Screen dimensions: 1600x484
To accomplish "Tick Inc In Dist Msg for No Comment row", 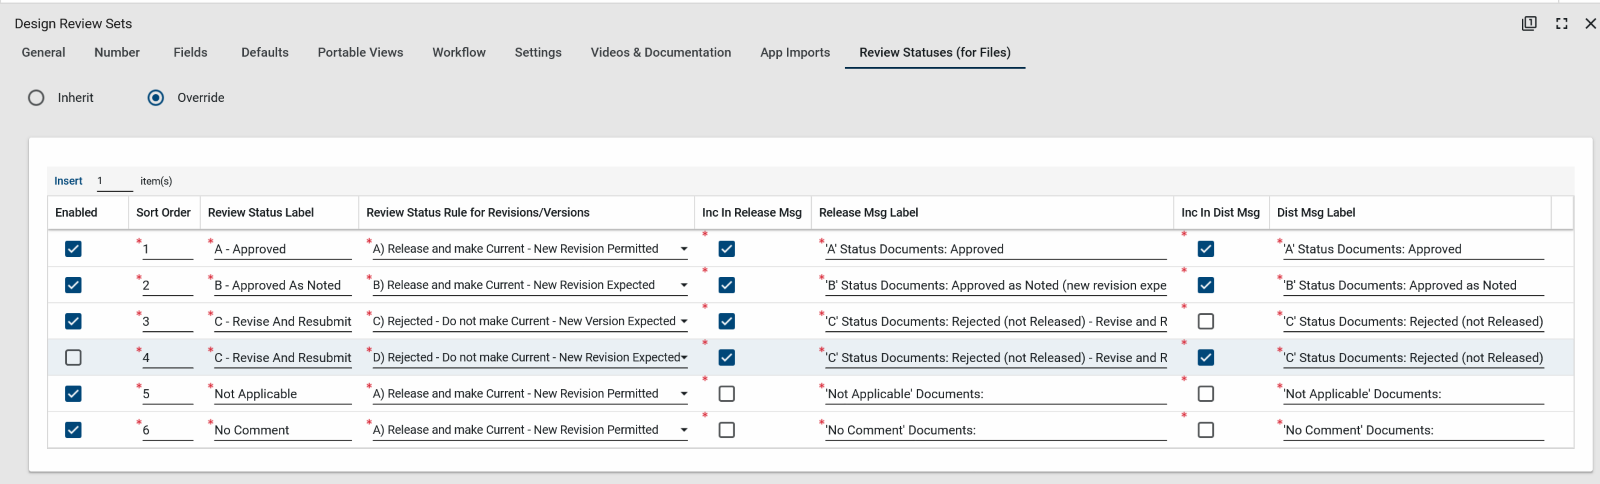I will (1206, 430).
